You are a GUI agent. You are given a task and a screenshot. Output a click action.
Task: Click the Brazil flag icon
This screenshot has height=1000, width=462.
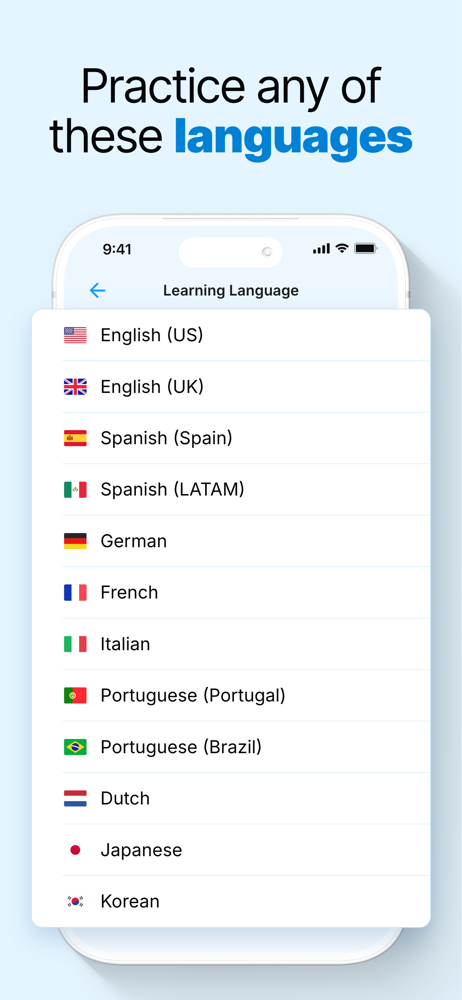pos(75,747)
